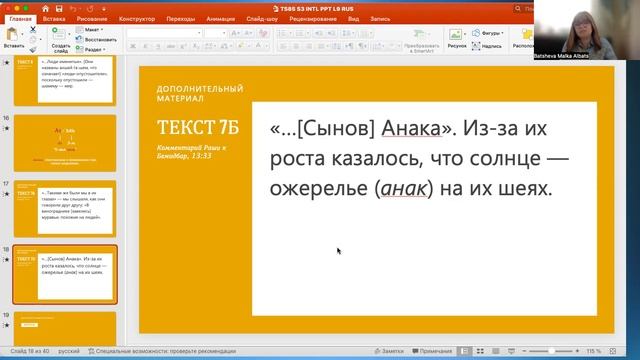Click fit slide to window icon
The height and width of the screenshot is (360, 640).
click(613, 351)
